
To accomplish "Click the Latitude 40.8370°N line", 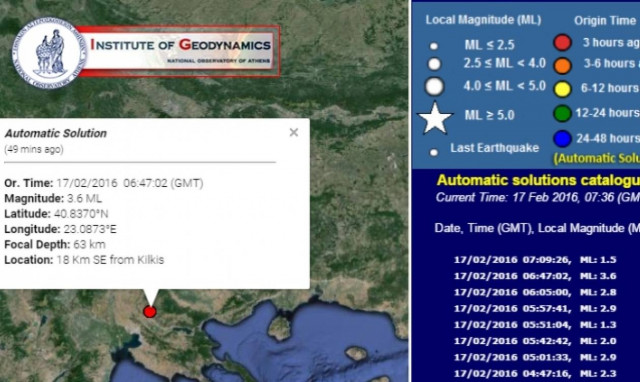I will (56, 214).
